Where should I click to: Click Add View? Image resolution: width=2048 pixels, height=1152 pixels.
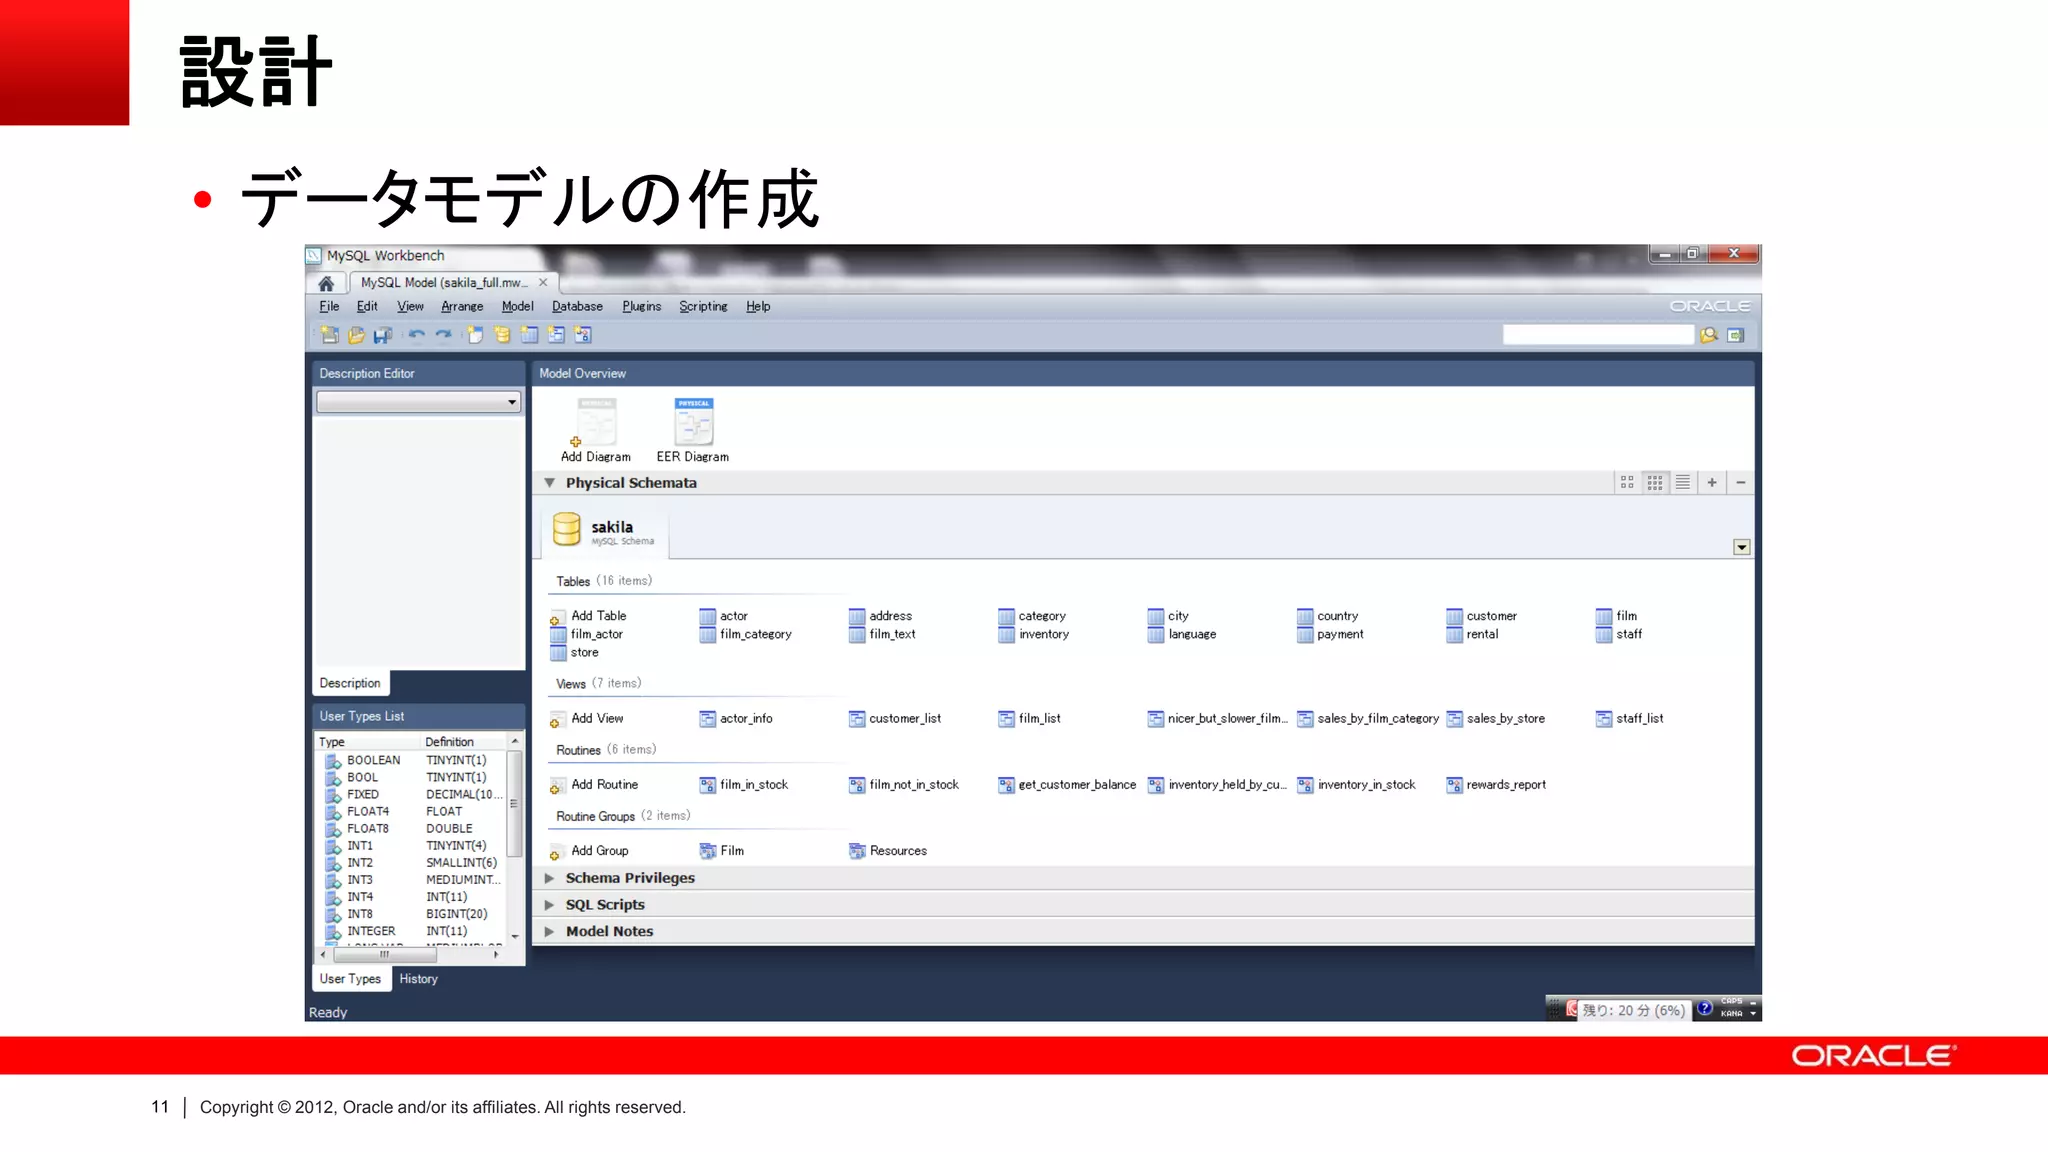(587, 718)
